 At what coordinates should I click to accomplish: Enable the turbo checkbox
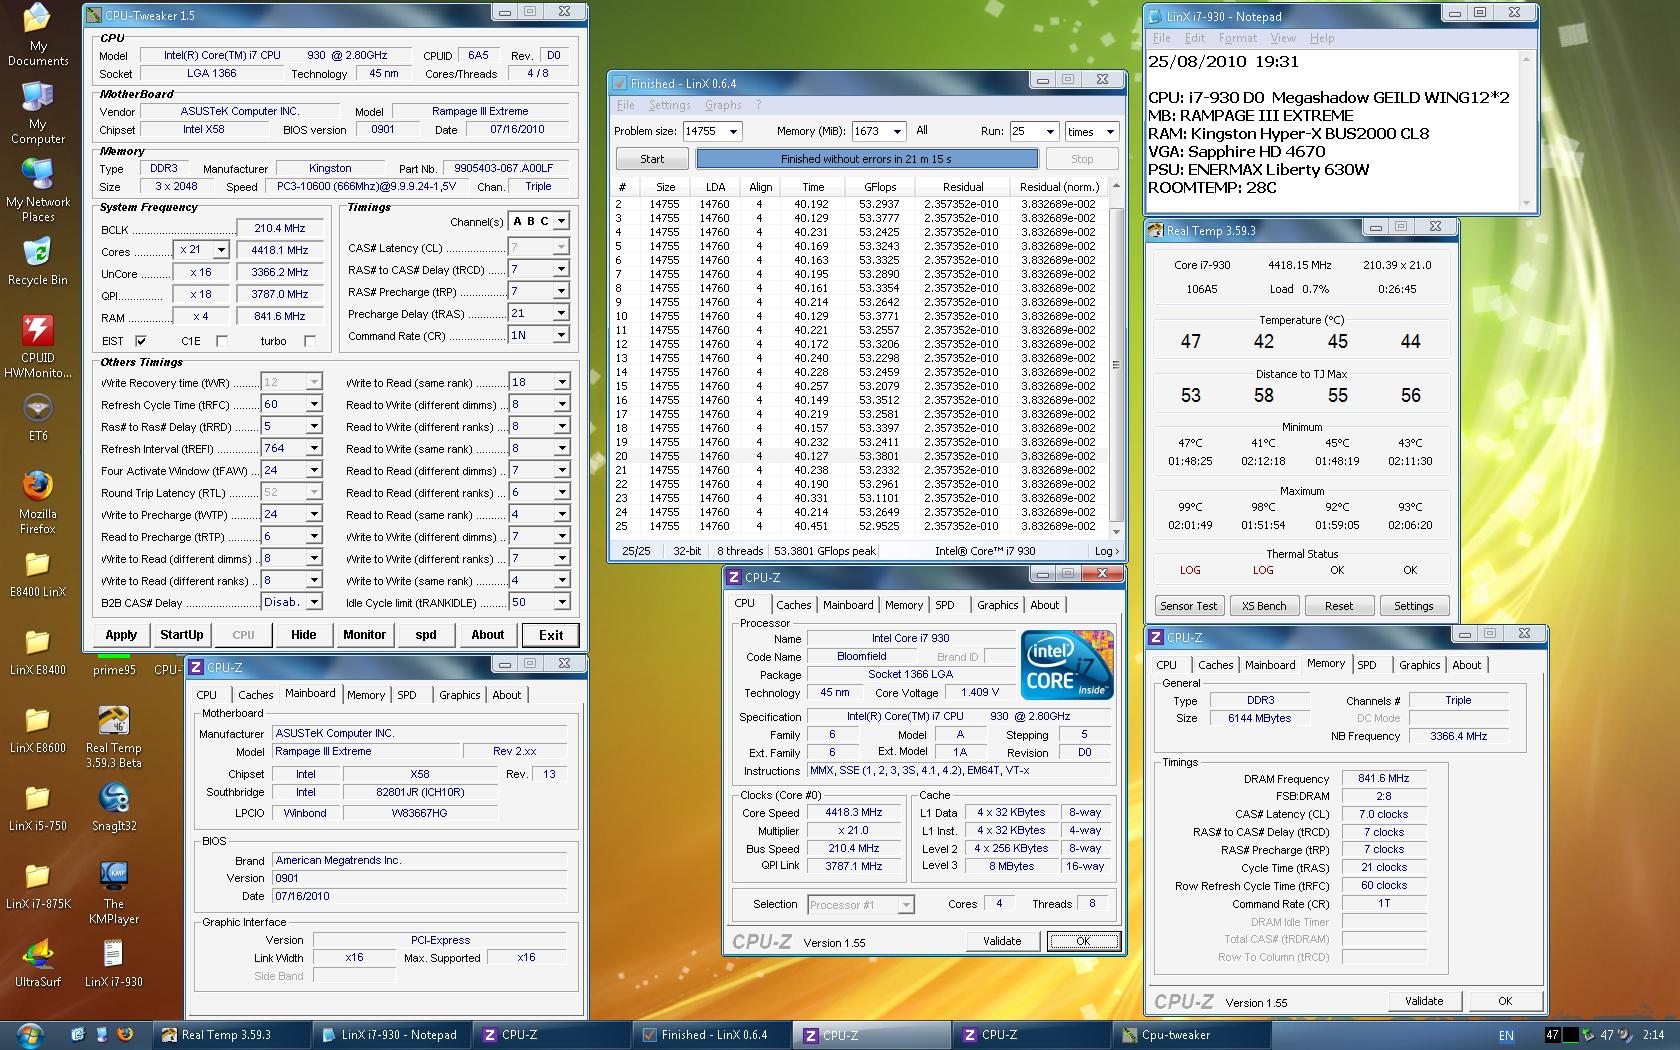[309, 341]
